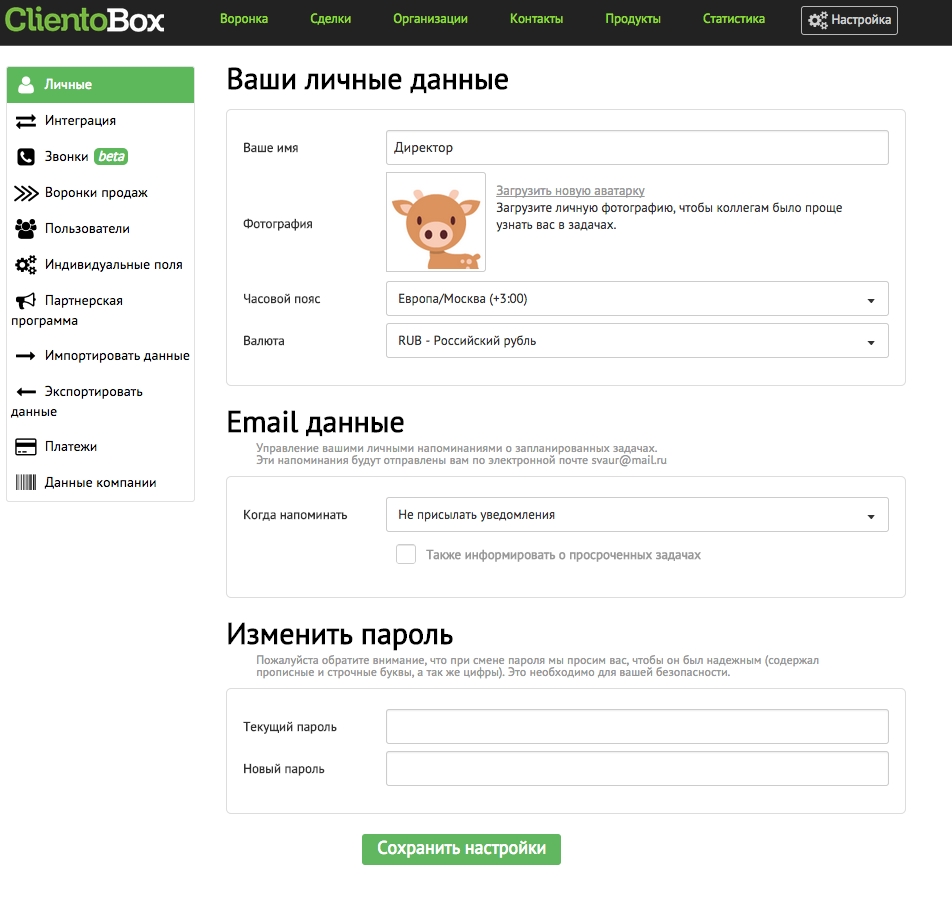Image resolution: width=952 pixels, height=919 pixels.
Task: Click the Звонки phone icon
Action: tap(26, 157)
